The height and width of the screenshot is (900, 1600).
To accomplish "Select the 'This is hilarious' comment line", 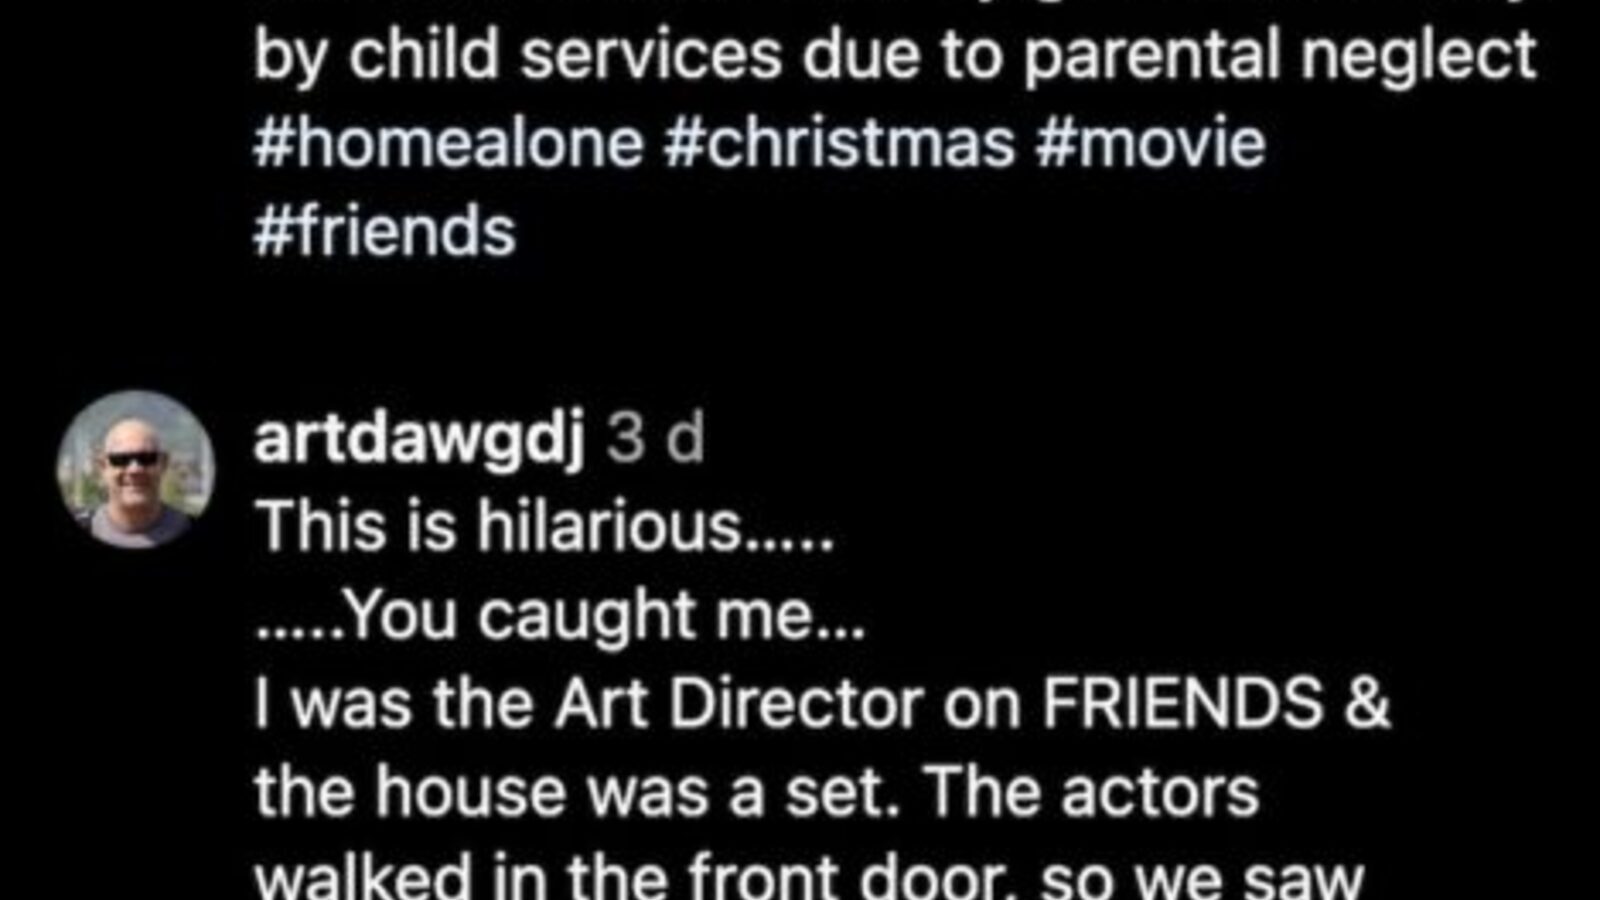I will [x=544, y=526].
